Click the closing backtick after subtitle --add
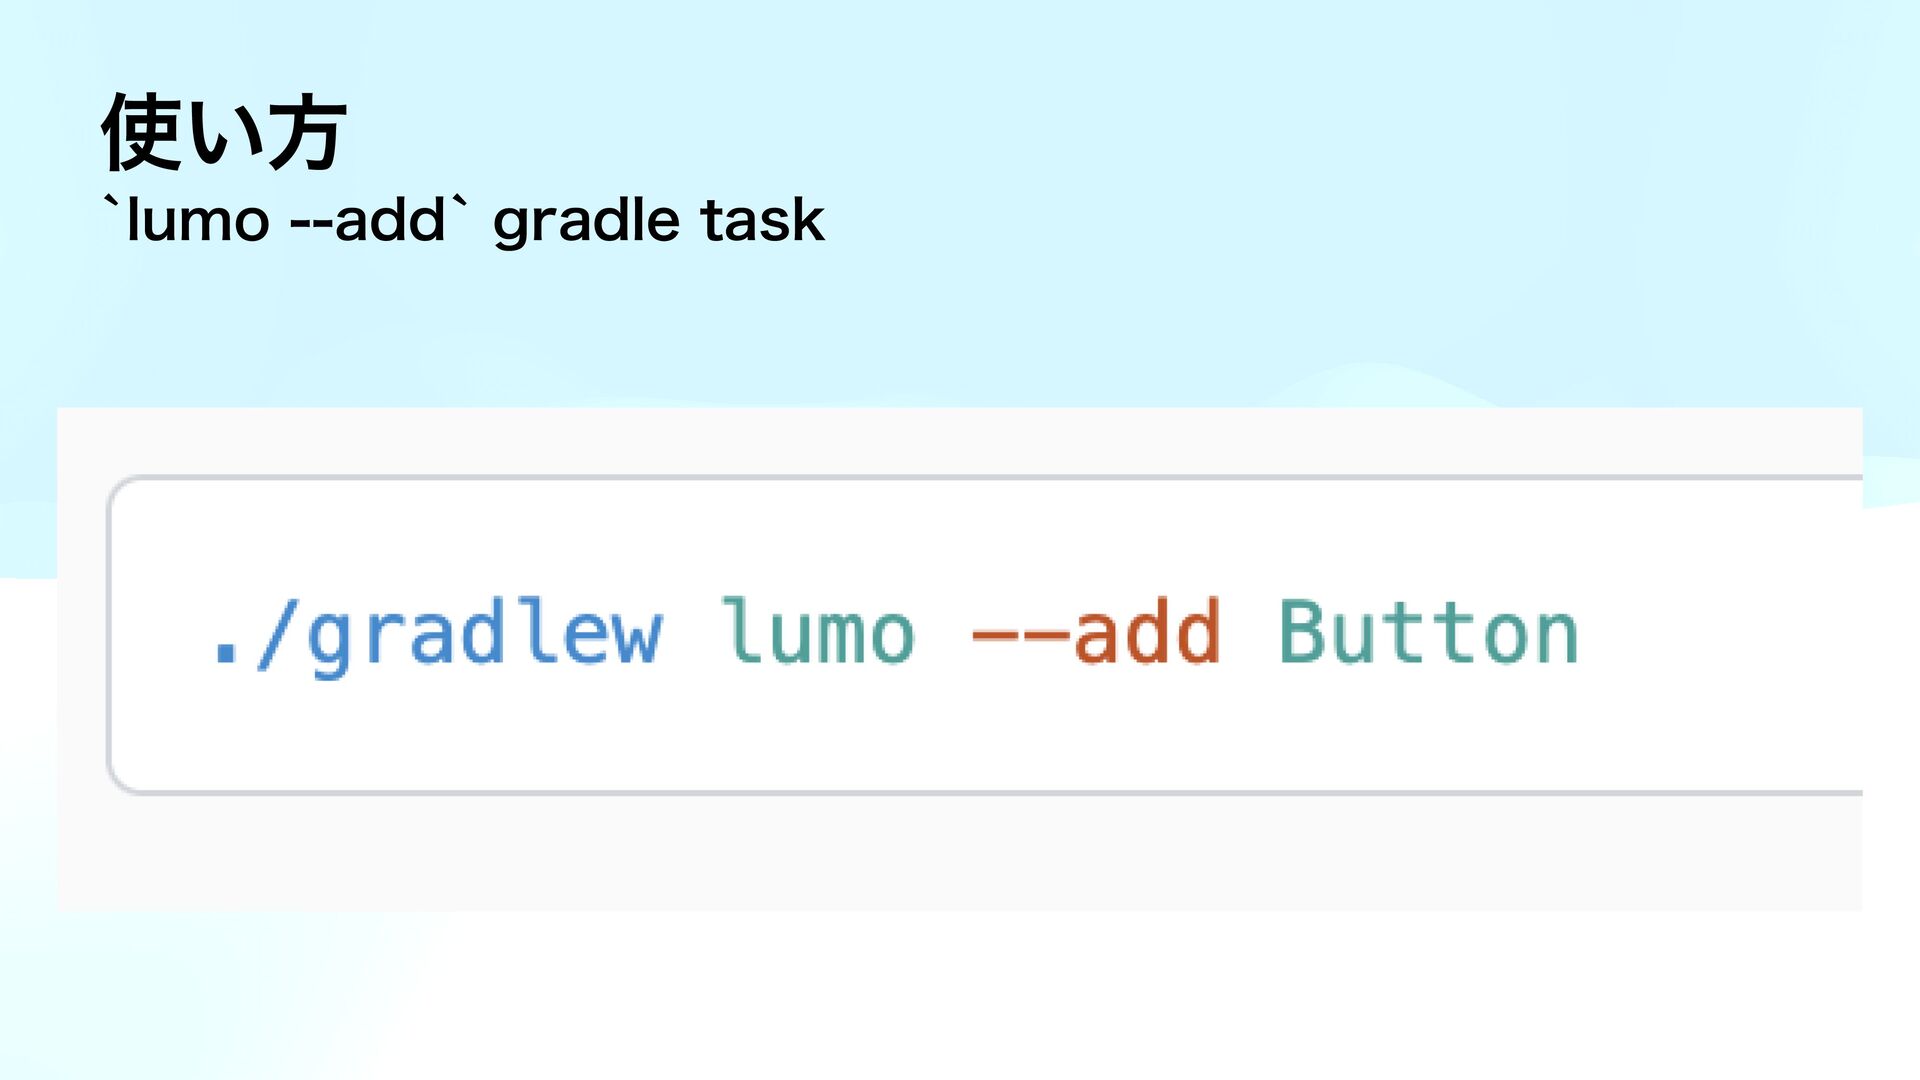 (x=459, y=205)
